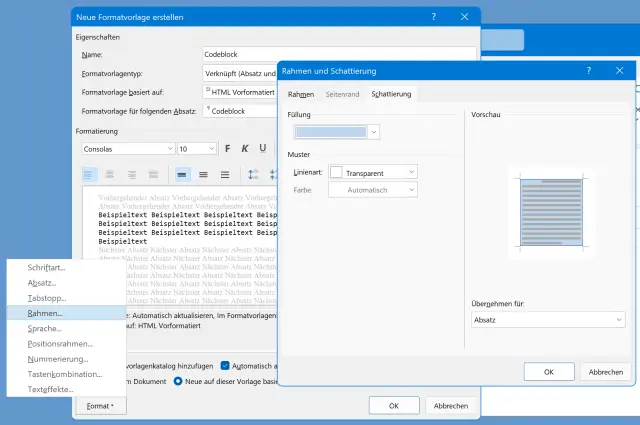Click the align left icon
This screenshot has height=425, width=640.
pos(89,174)
